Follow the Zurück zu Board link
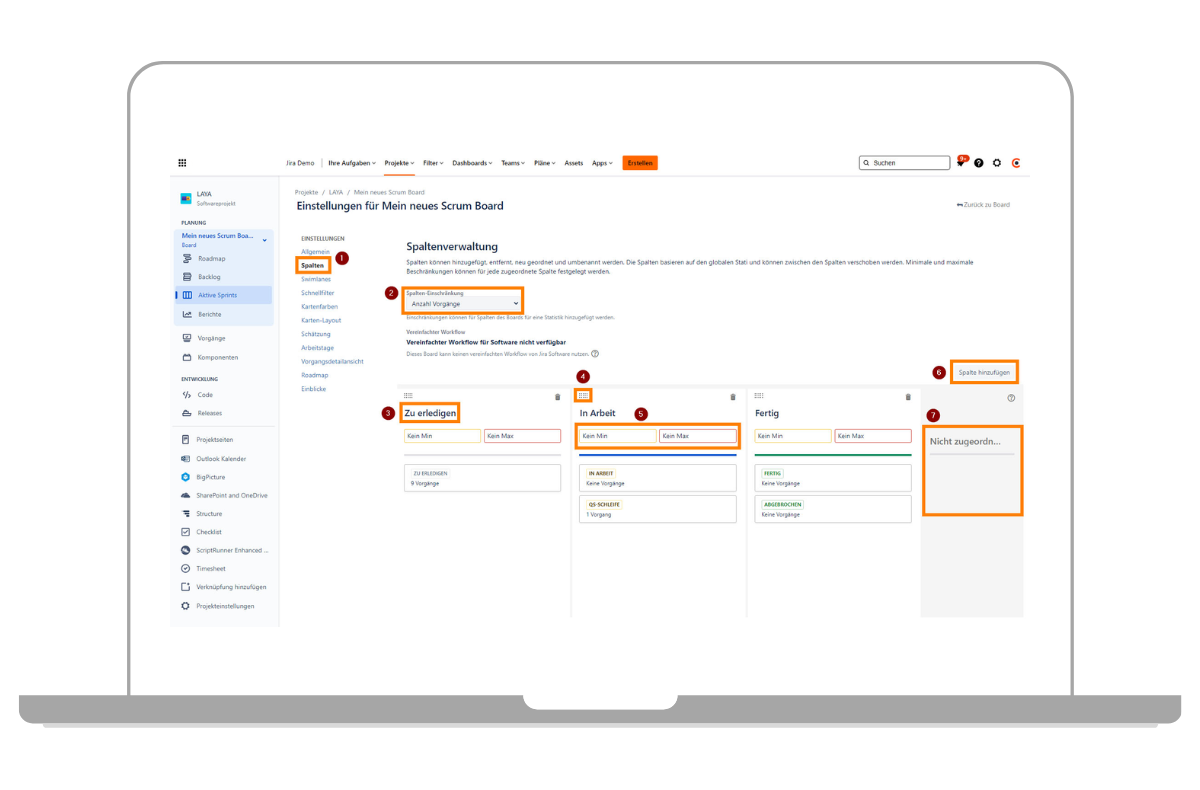The width and height of the screenshot is (1200, 790). pyautogui.click(x=983, y=205)
